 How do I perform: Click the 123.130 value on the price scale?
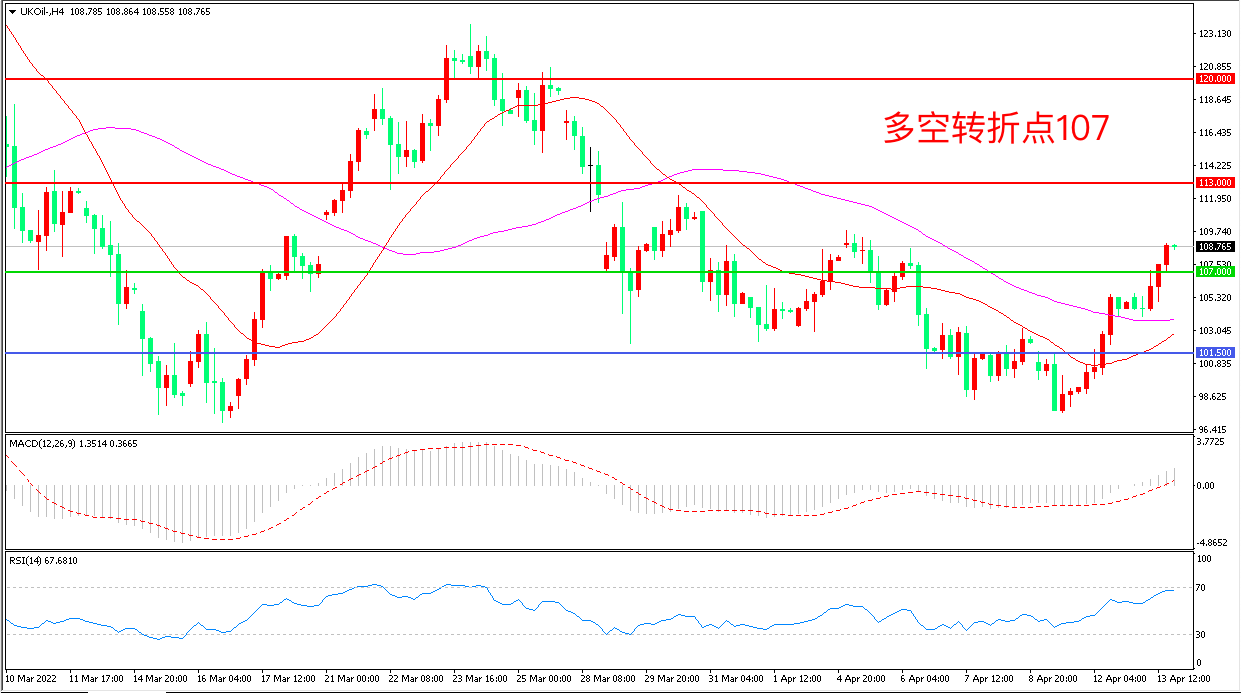click(x=1214, y=34)
